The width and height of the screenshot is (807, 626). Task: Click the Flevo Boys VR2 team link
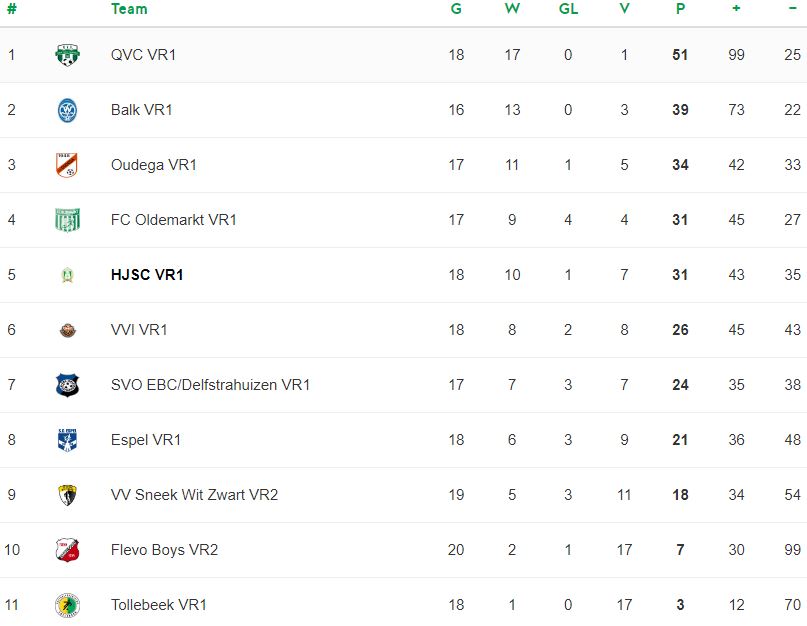(164, 550)
